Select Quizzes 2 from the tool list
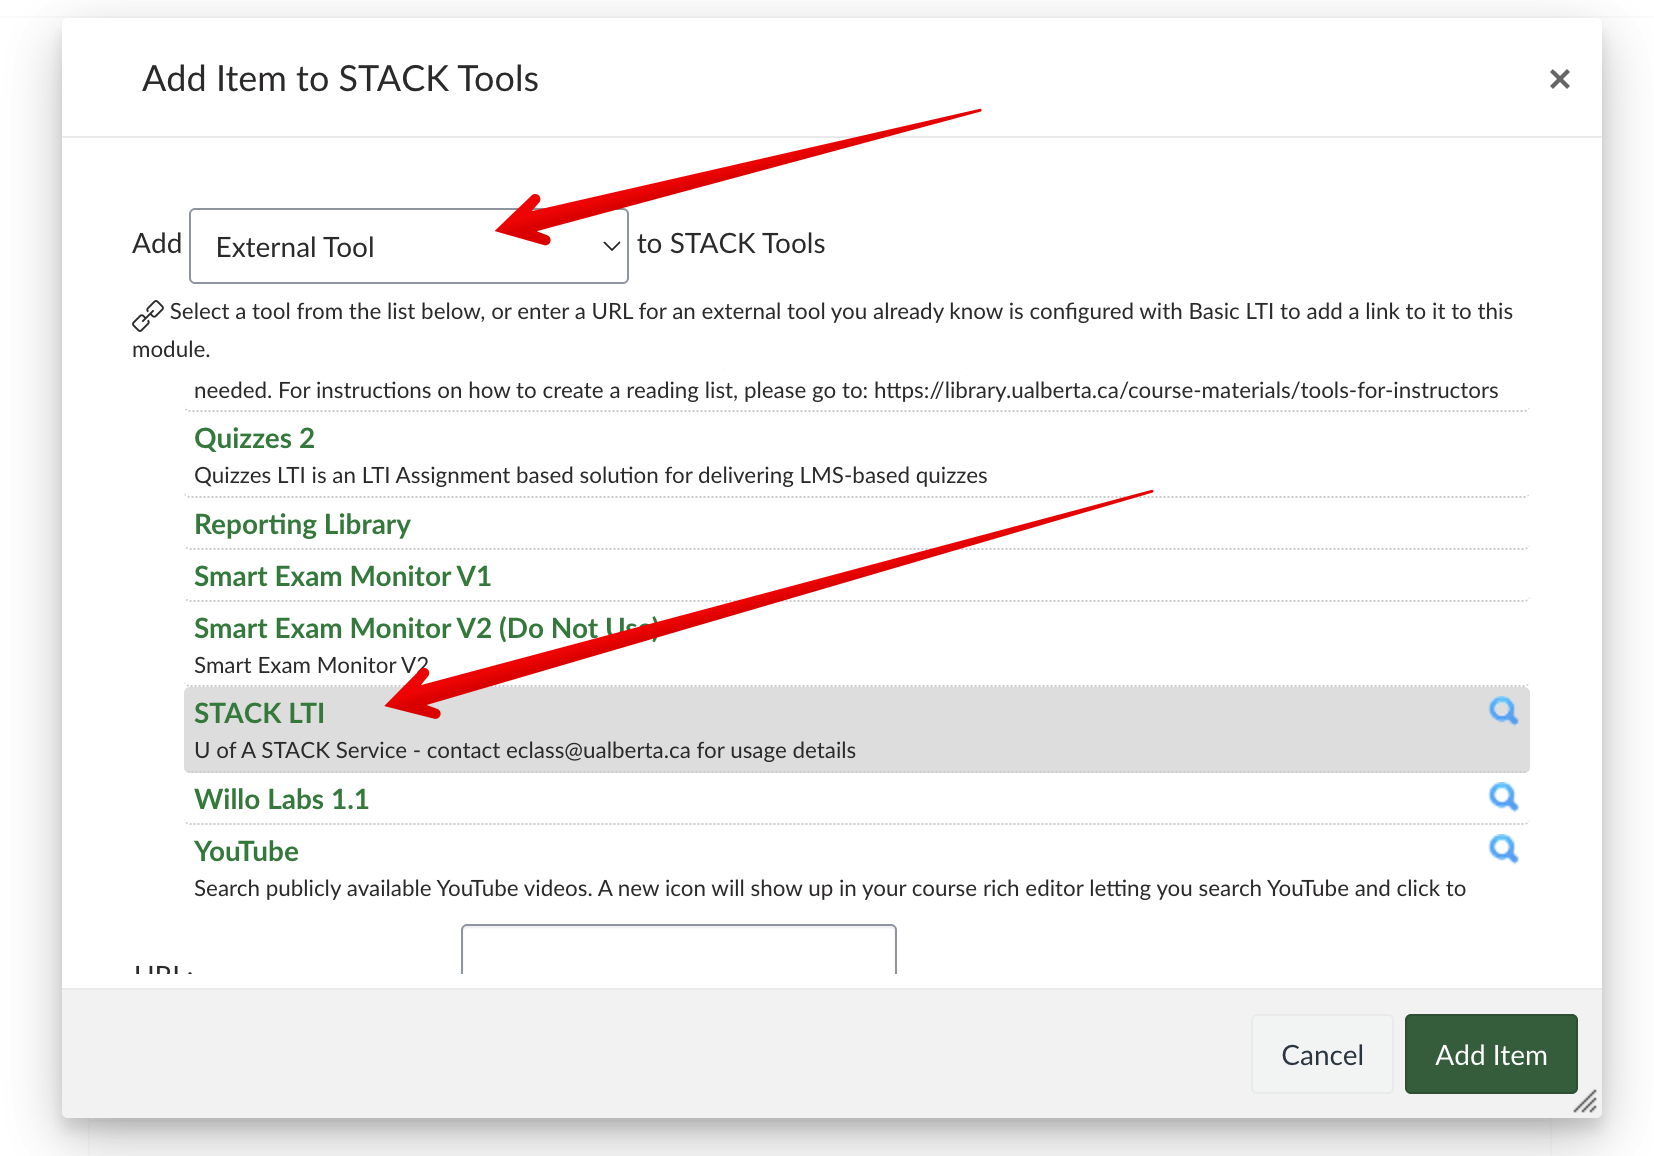 pos(254,438)
